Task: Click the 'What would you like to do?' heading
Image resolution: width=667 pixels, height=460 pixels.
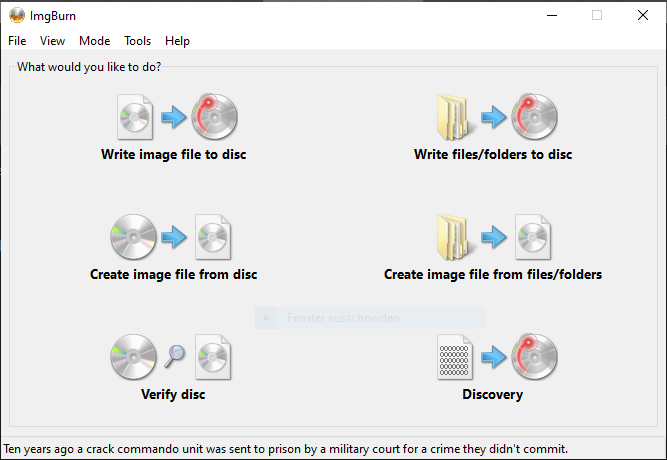Action: pos(89,67)
